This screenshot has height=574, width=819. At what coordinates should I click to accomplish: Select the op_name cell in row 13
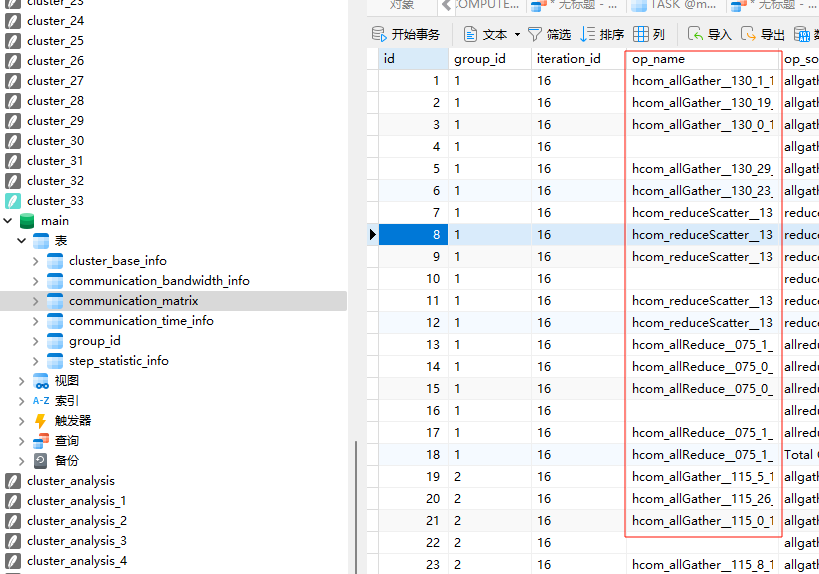click(703, 345)
